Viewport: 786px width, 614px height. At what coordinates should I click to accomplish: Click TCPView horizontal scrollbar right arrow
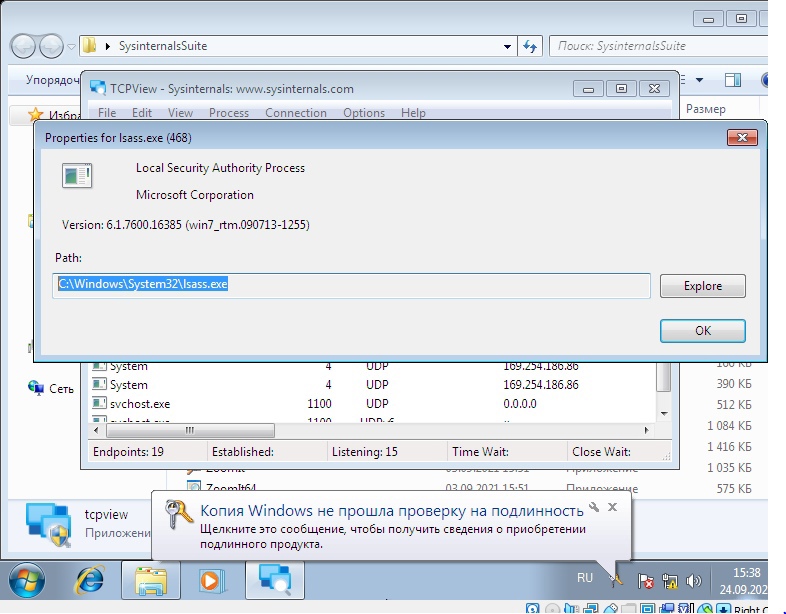pos(647,430)
